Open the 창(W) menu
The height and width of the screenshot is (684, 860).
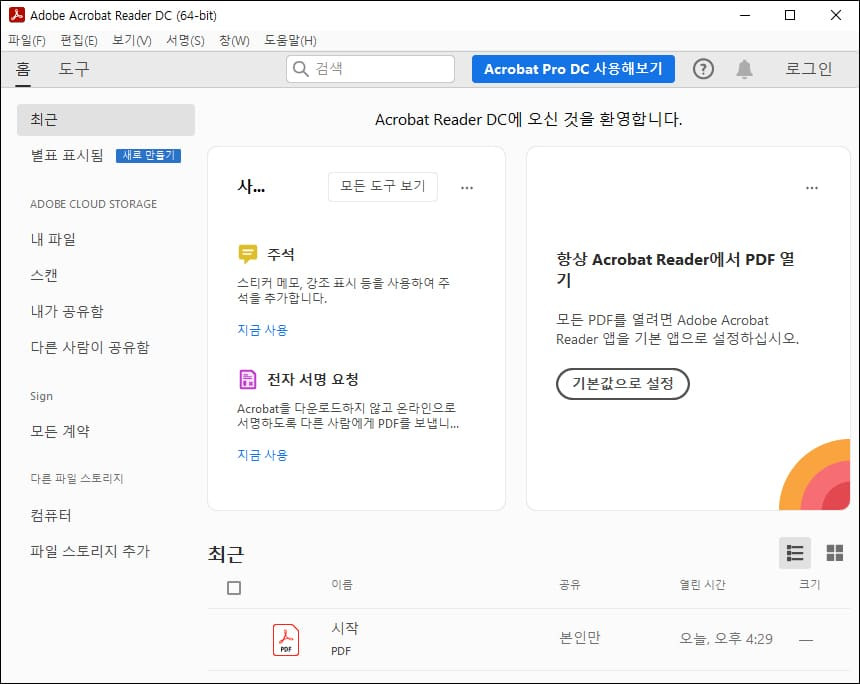pyautogui.click(x=233, y=40)
